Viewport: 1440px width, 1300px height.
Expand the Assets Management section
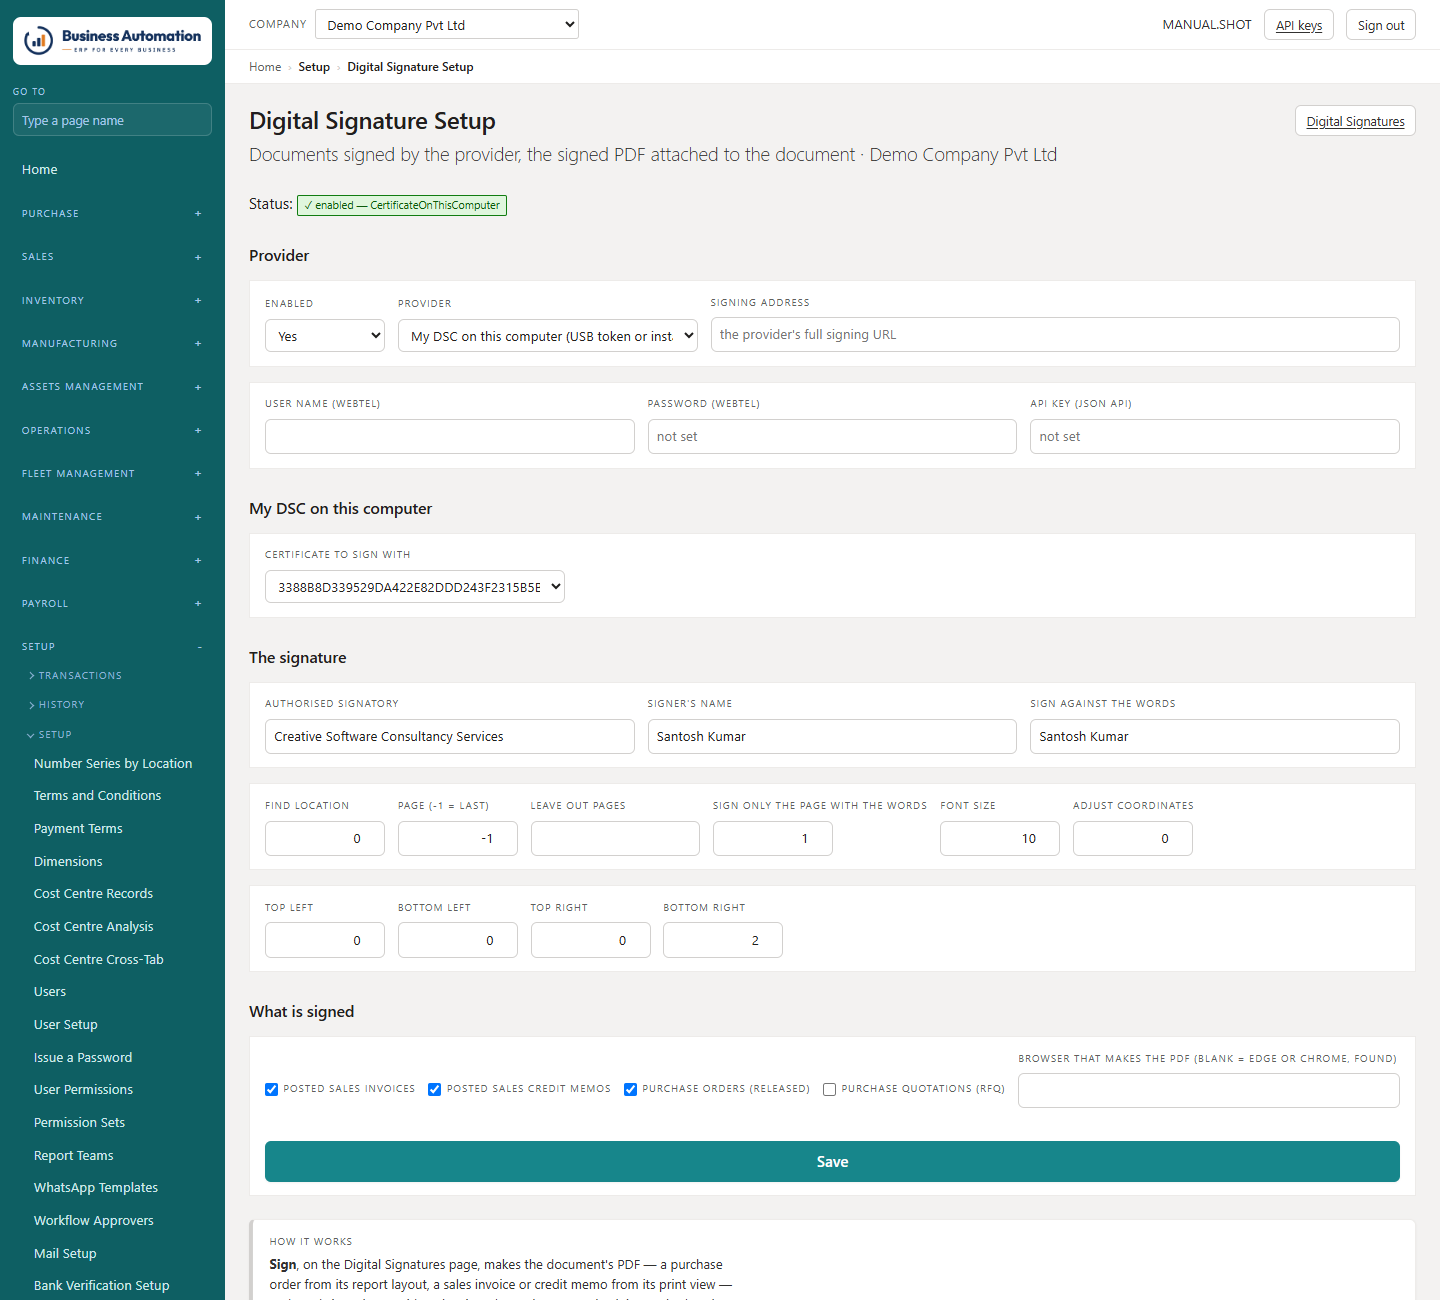pos(112,387)
